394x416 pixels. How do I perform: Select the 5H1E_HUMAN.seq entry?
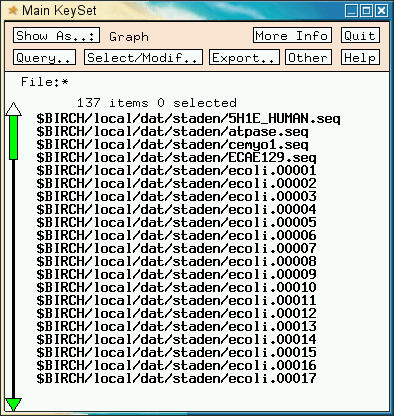point(188,119)
